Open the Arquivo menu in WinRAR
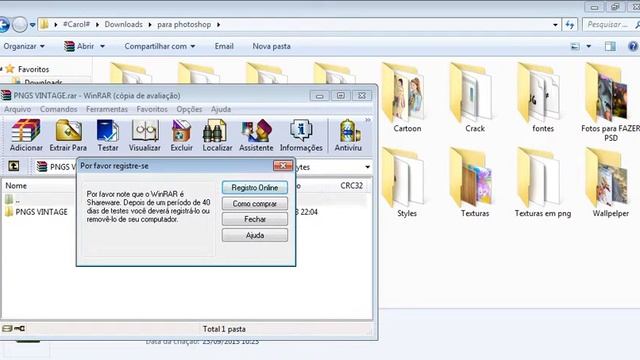 (17, 109)
